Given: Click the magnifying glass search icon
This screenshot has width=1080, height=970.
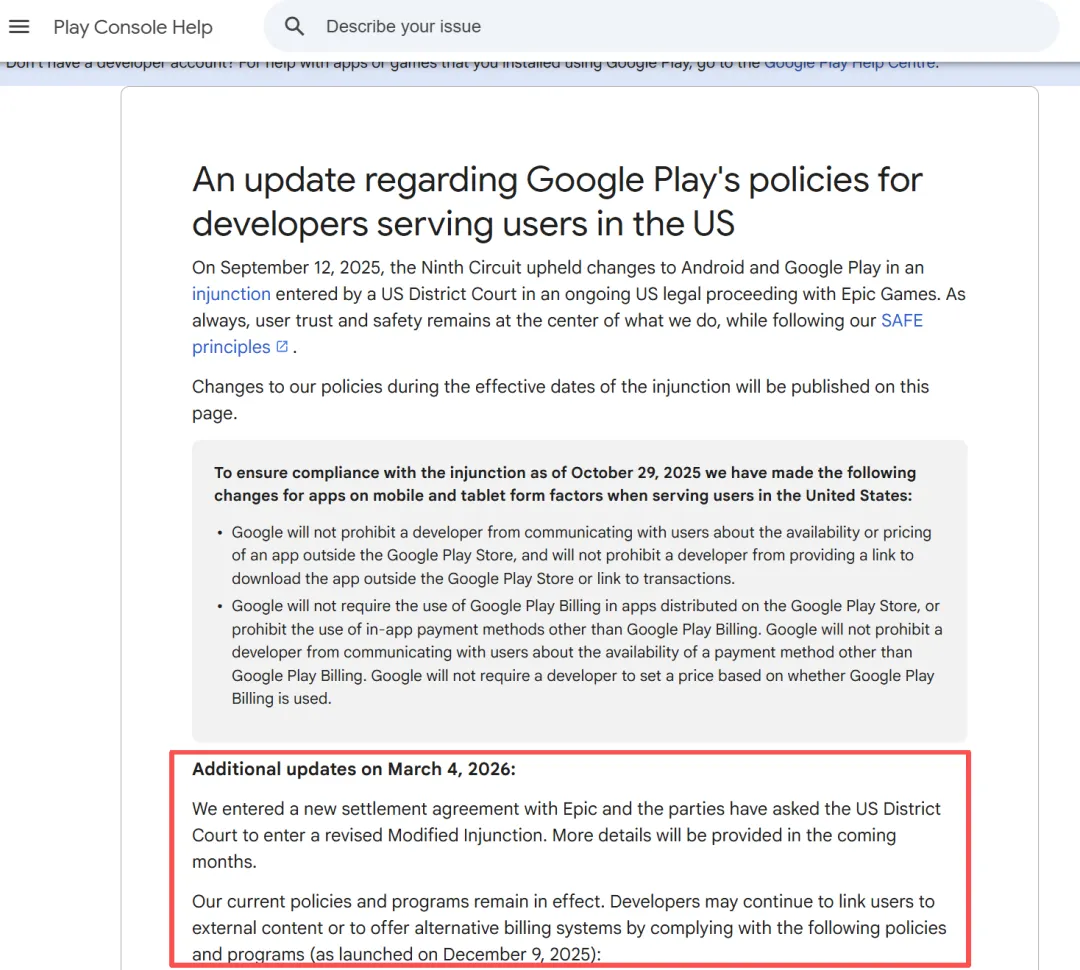Looking at the screenshot, I should 294,27.
